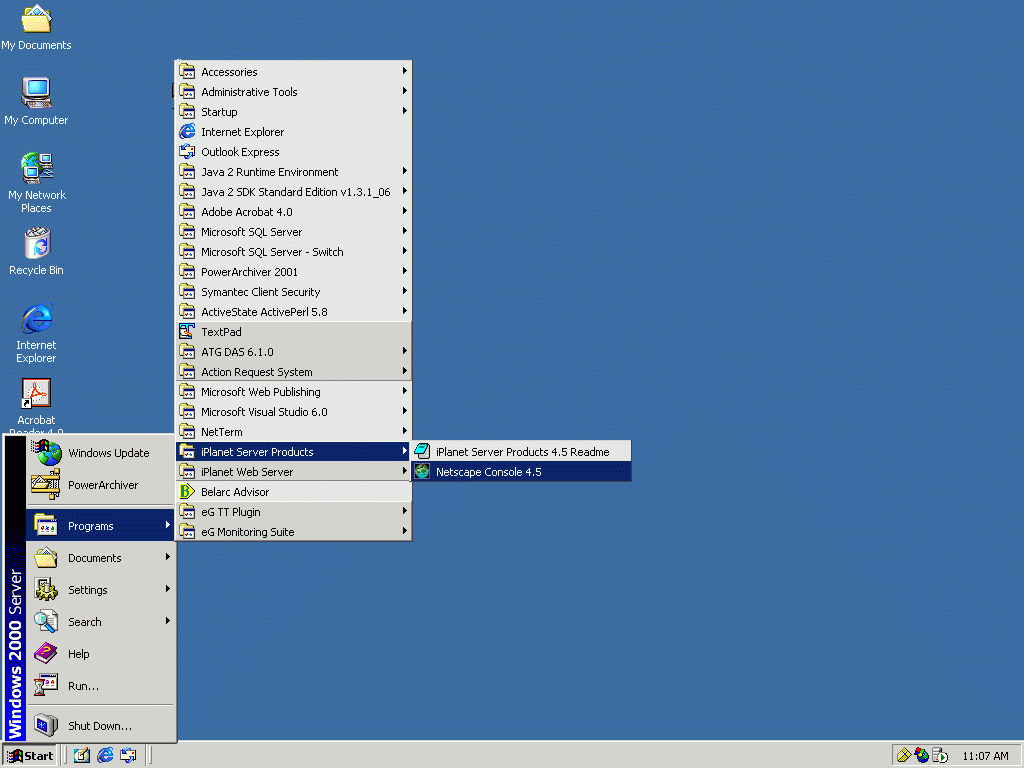Open the Microsoft SQL Server menu entry
The image size is (1024, 768).
[293, 232]
